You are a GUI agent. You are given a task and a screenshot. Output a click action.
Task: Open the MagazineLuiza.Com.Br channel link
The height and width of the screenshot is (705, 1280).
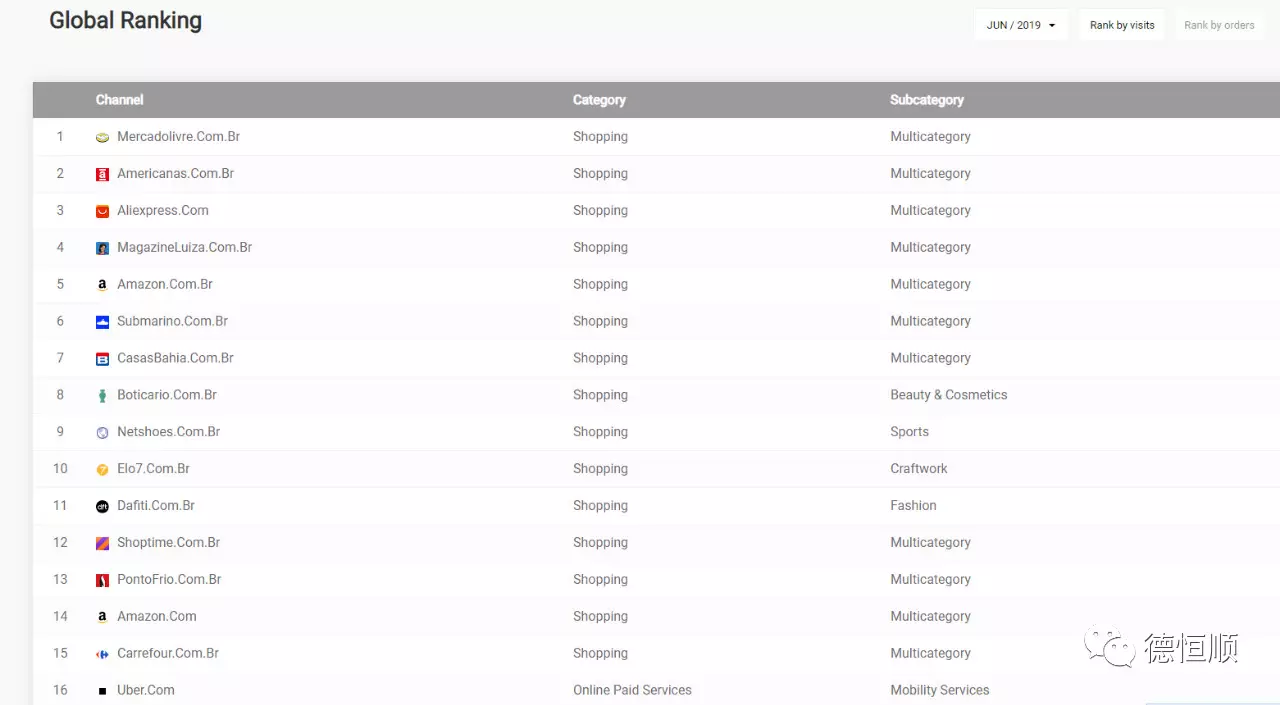[x=184, y=248]
